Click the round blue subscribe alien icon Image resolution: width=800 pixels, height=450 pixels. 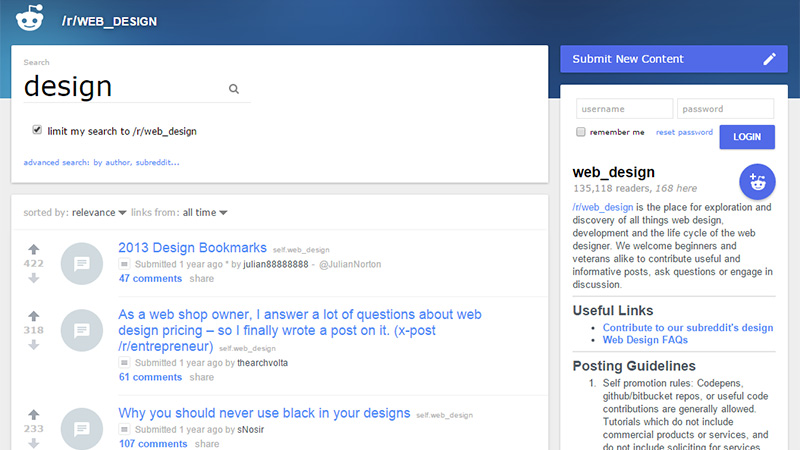coord(757,182)
